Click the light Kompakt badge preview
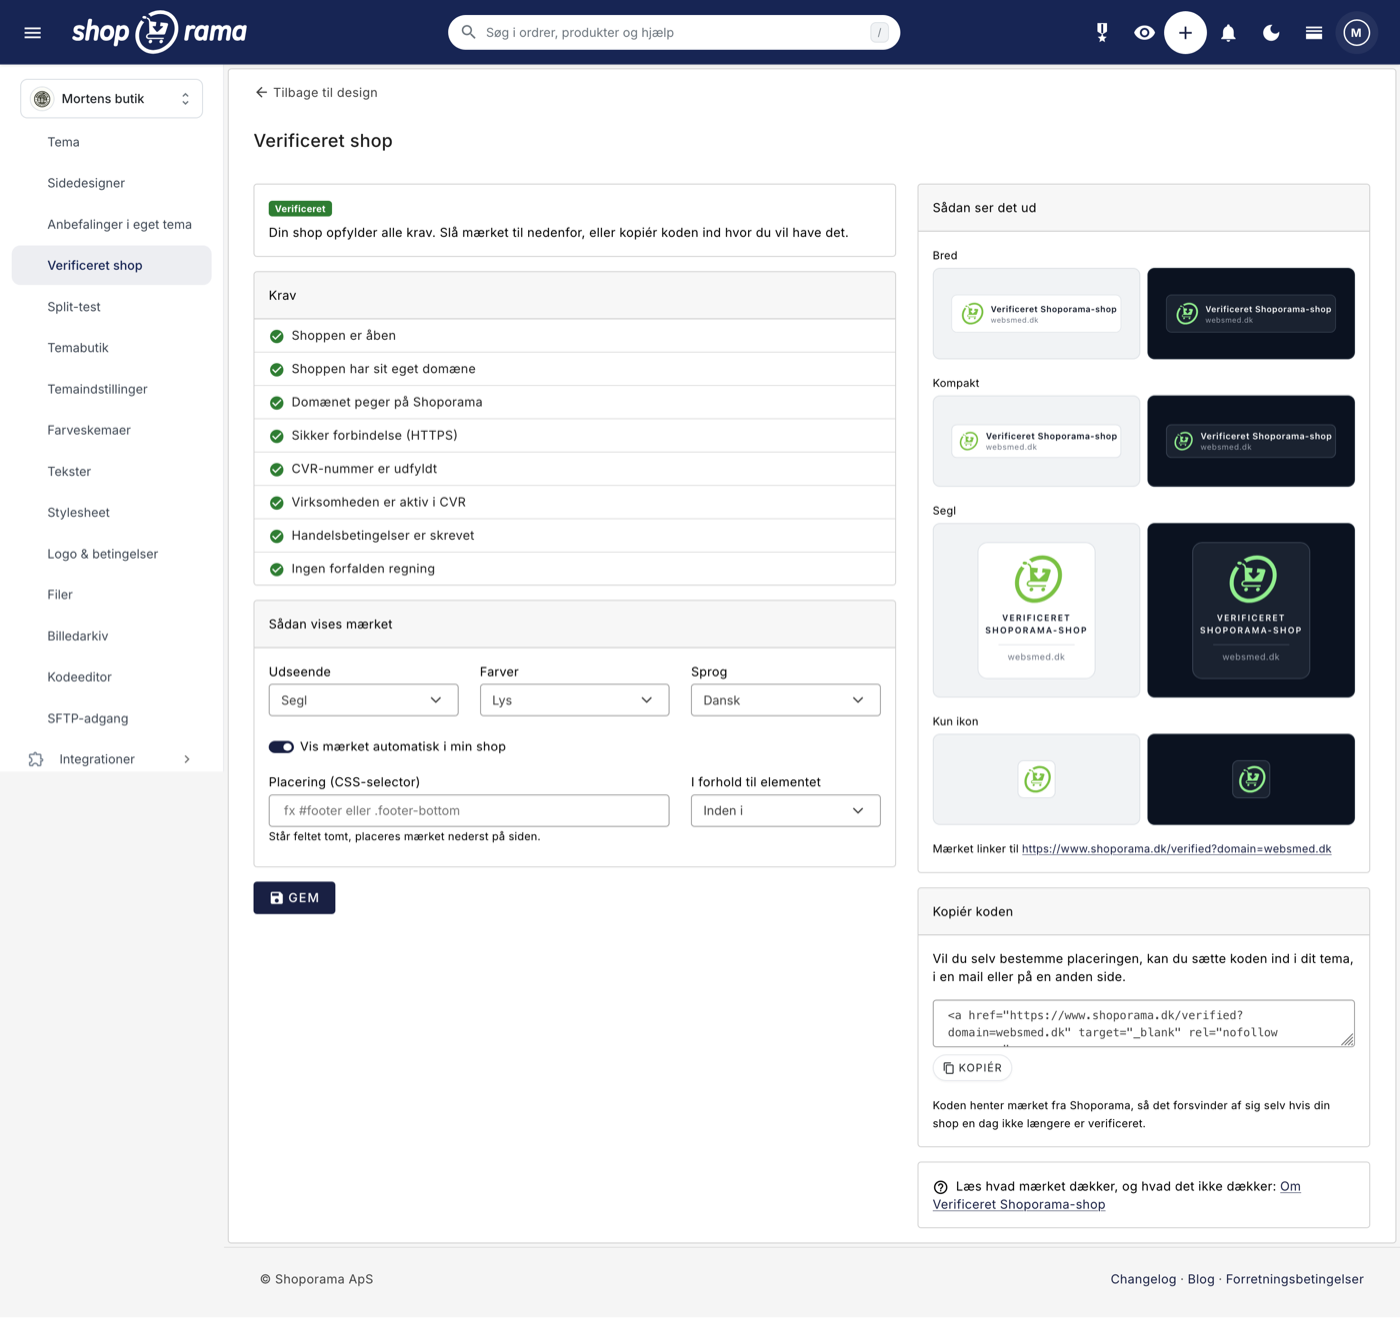 click(x=1036, y=441)
